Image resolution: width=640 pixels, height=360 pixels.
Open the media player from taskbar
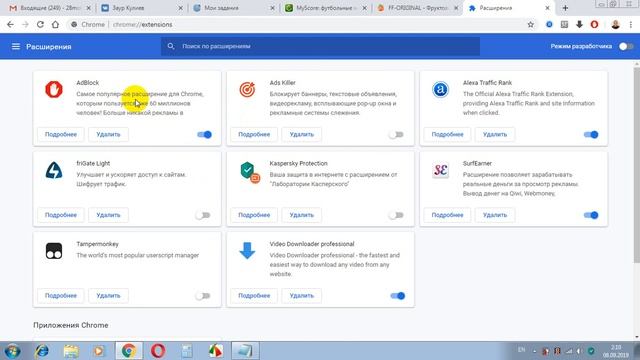[x=98, y=351]
